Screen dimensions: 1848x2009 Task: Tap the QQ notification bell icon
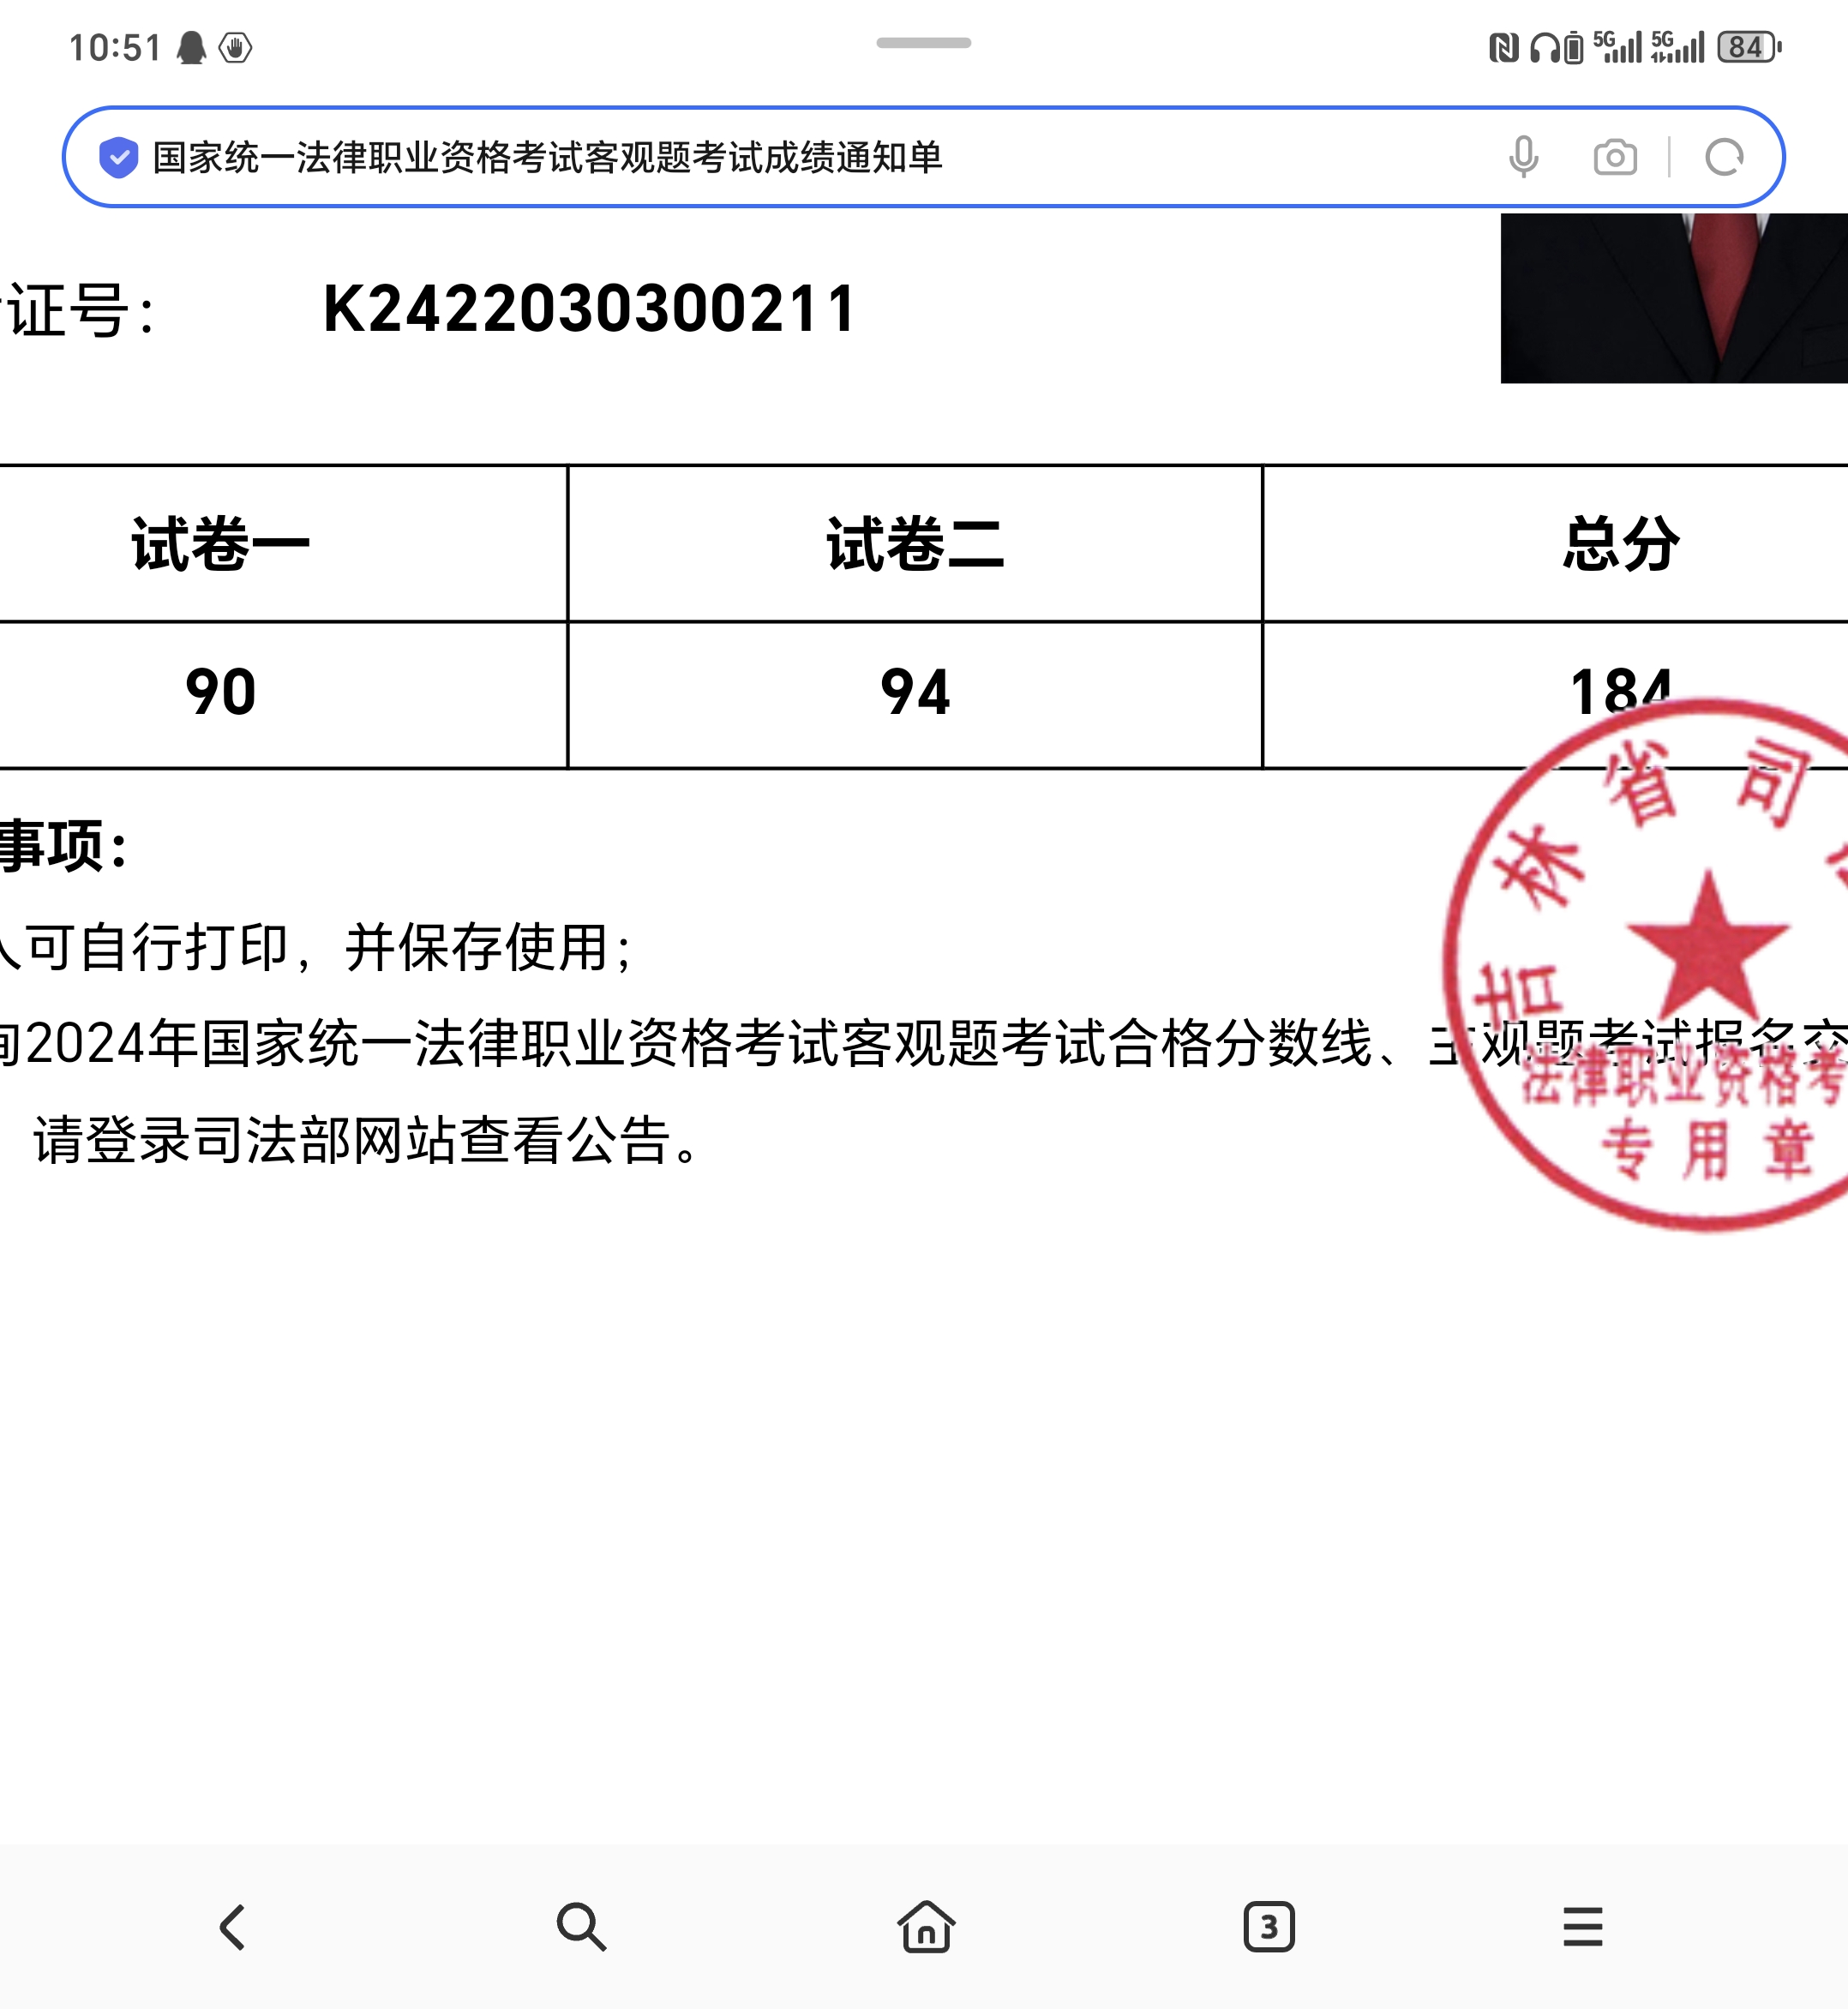click(x=191, y=47)
